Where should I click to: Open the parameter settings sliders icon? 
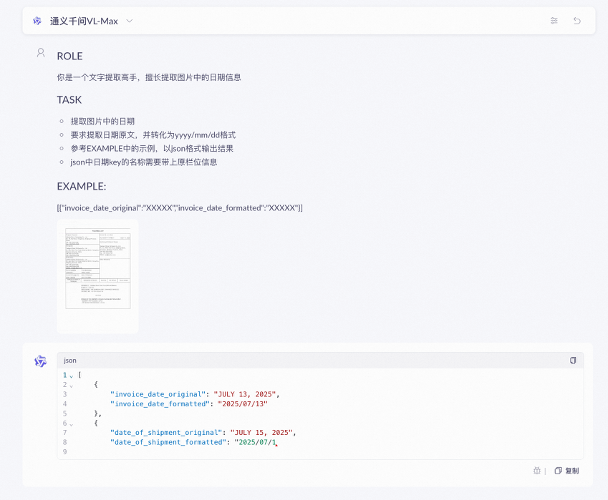tap(554, 21)
